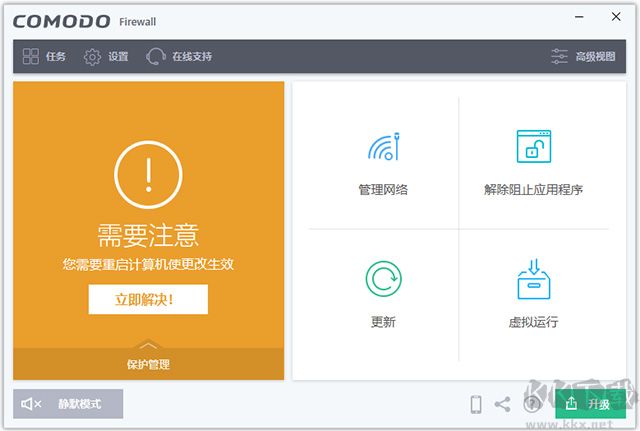
Task: Click the 虚拟运行 text label
Action: click(x=533, y=322)
